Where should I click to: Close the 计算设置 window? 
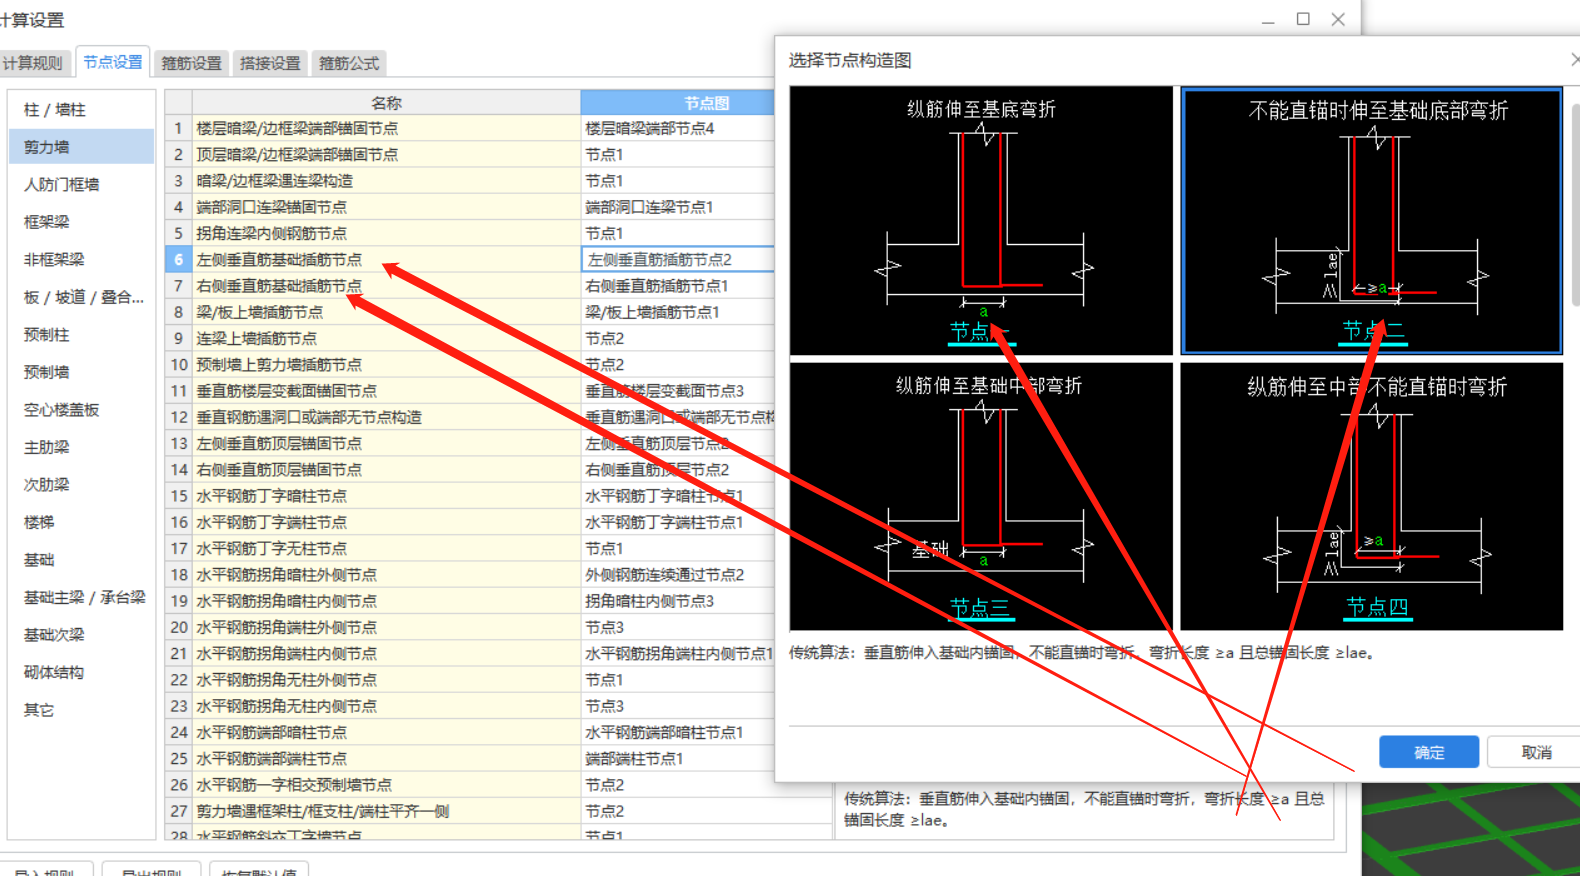(x=1338, y=19)
